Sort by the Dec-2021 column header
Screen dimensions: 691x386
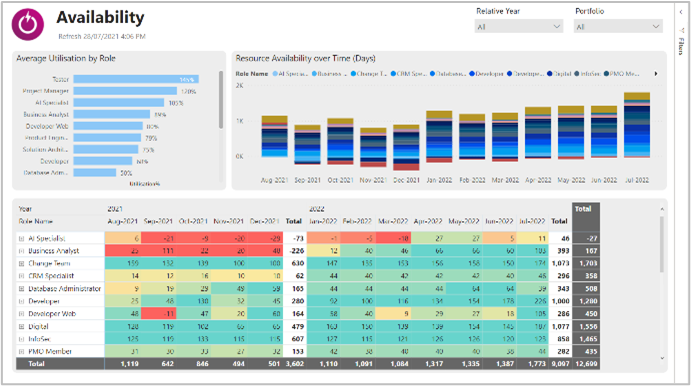tap(264, 221)
